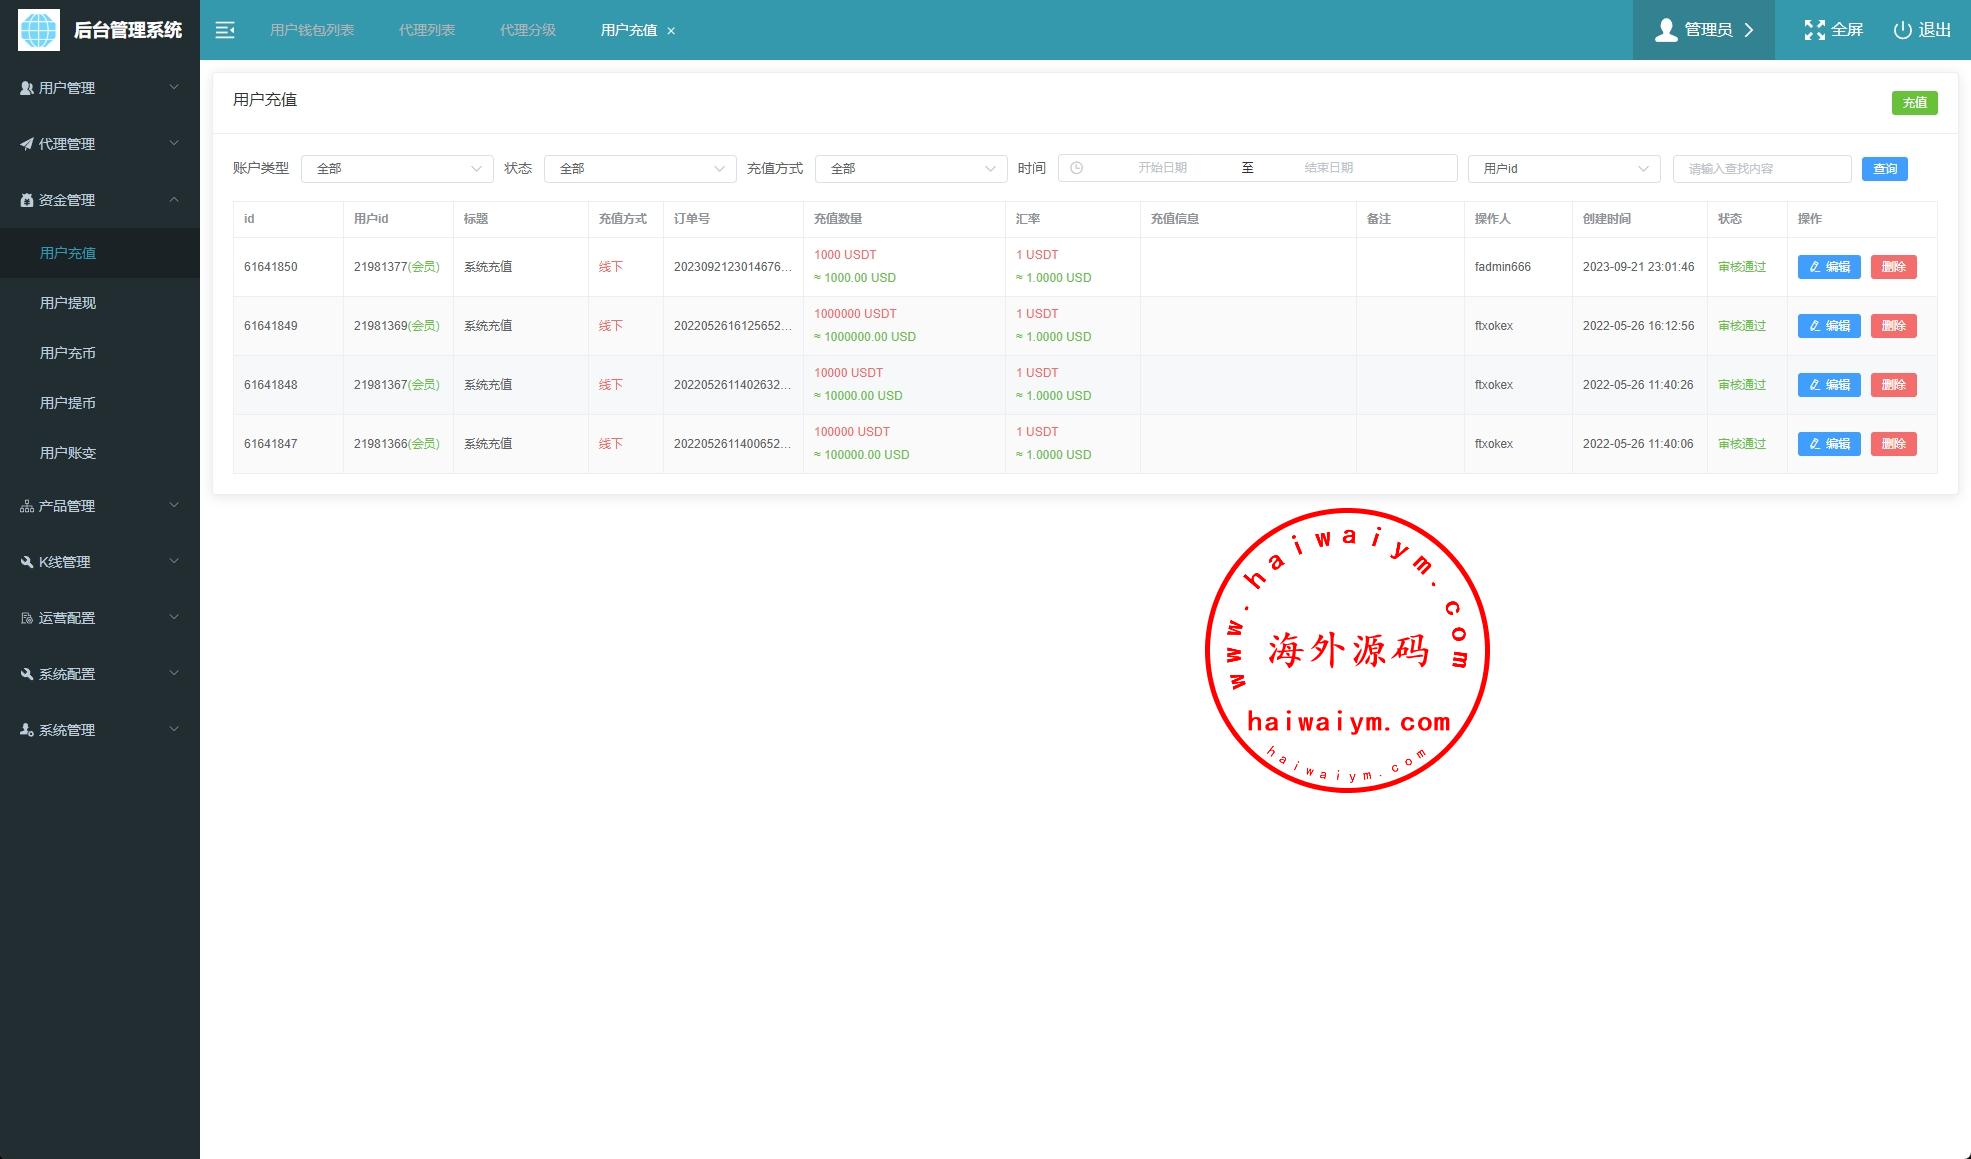Click the wrench icon beside K线管理
This screenshot has width=1971, height=1159.
(27, 562)
